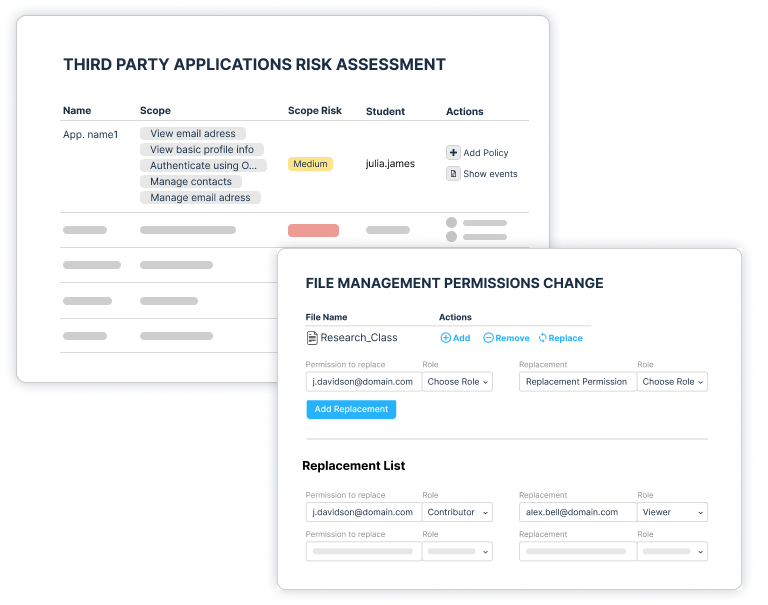The width and height of the screenshot is (768, 605).
Task: Click the Actions header in risk assessment table
Action: (x=465, y=111)
